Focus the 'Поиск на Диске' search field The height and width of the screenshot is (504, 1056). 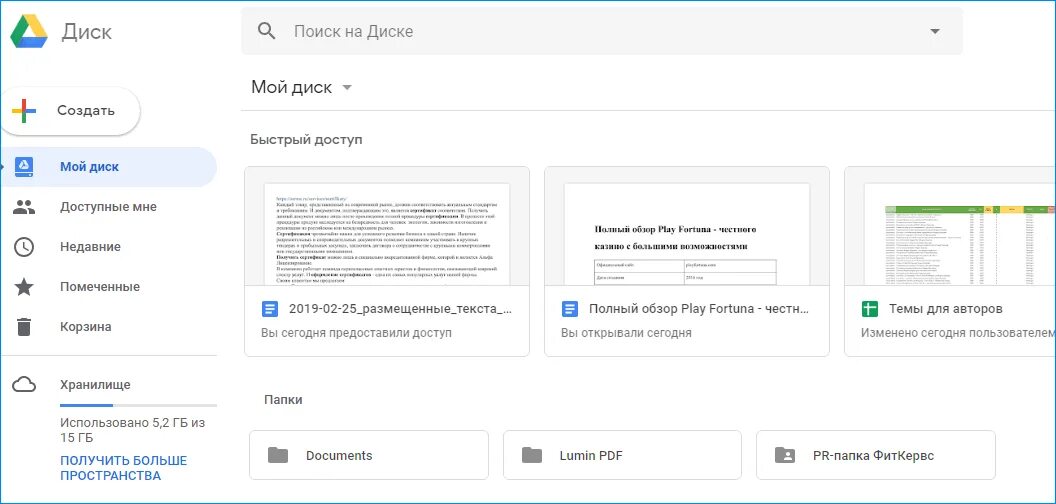pyautogui.click(x=602, y=31)
